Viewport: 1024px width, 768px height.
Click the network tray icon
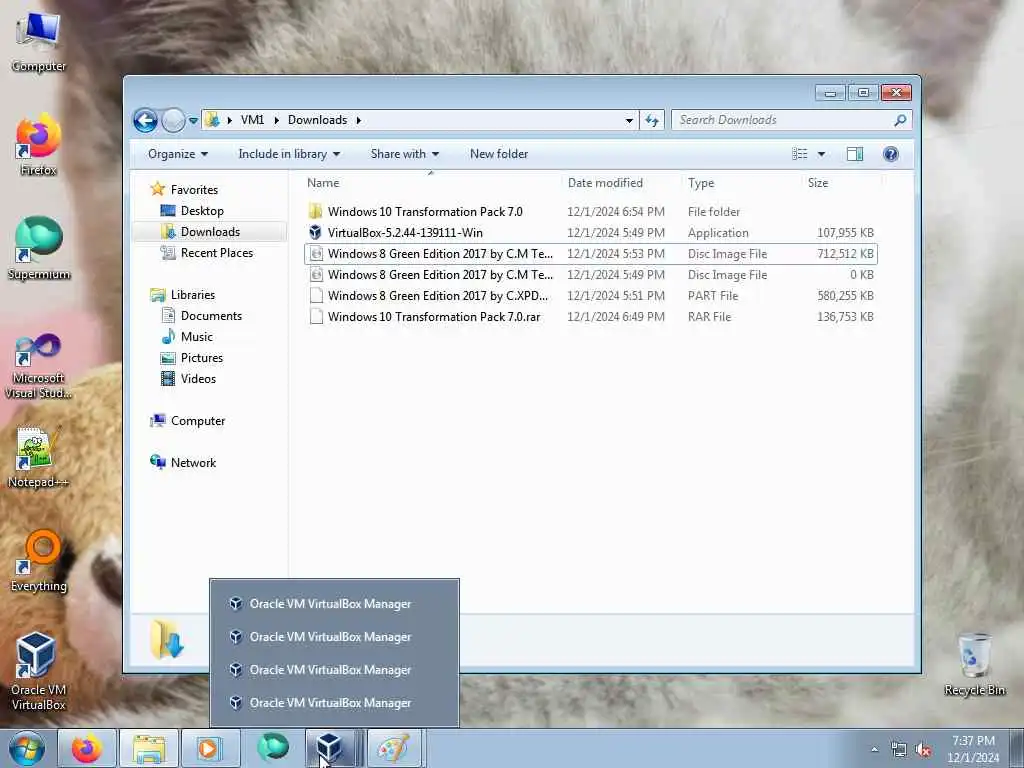point(899,750)
